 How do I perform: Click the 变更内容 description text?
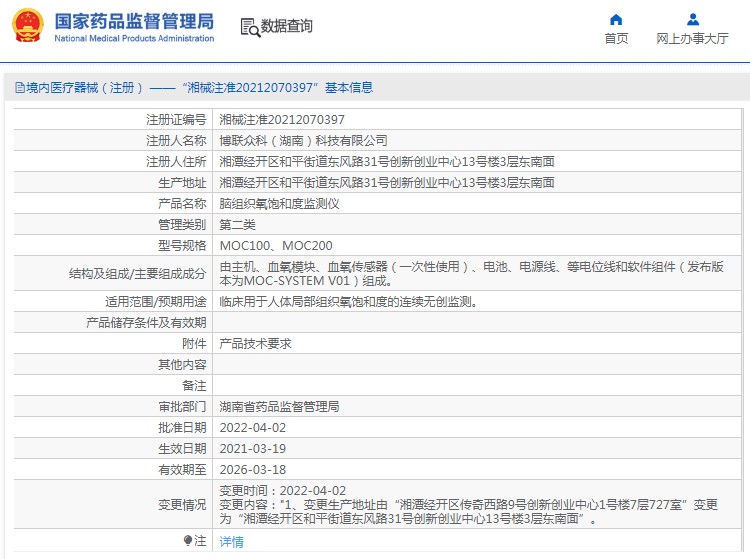pos(469,512)
